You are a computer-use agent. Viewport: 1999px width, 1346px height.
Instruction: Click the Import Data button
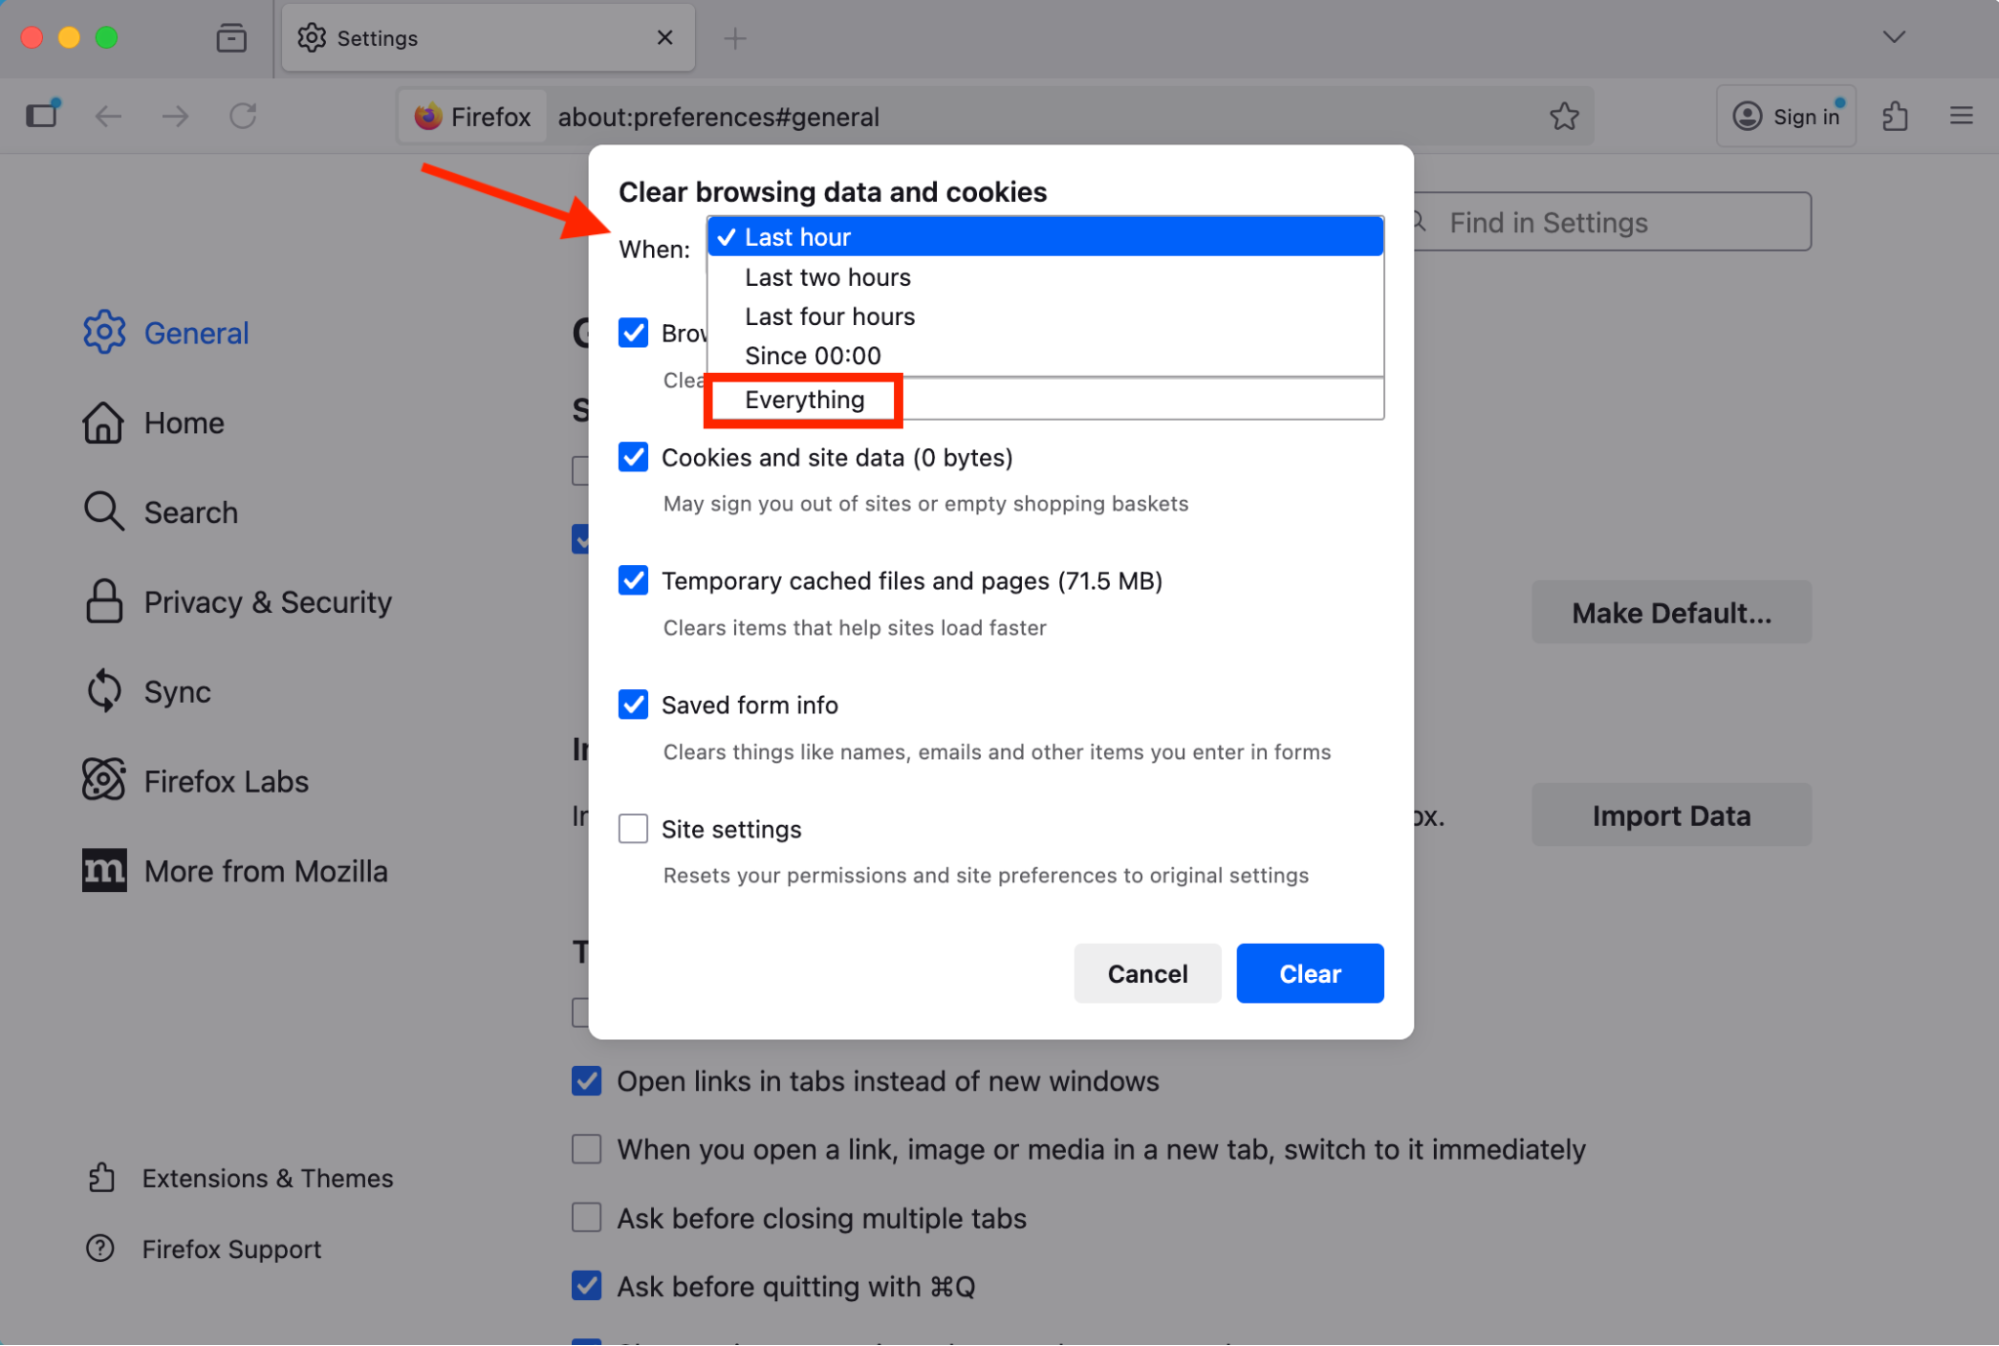(x=1670, y=815)
